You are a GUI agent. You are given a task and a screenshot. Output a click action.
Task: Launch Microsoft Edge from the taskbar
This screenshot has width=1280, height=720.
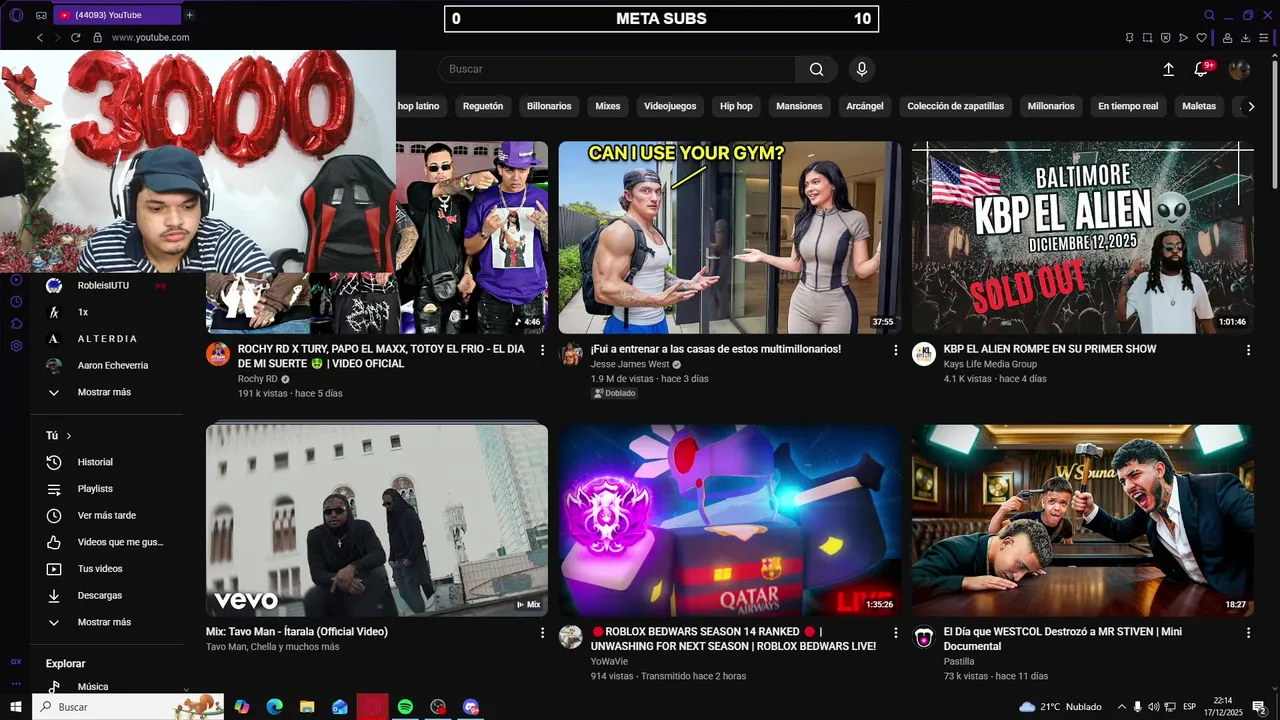click(x=274, y=707)
